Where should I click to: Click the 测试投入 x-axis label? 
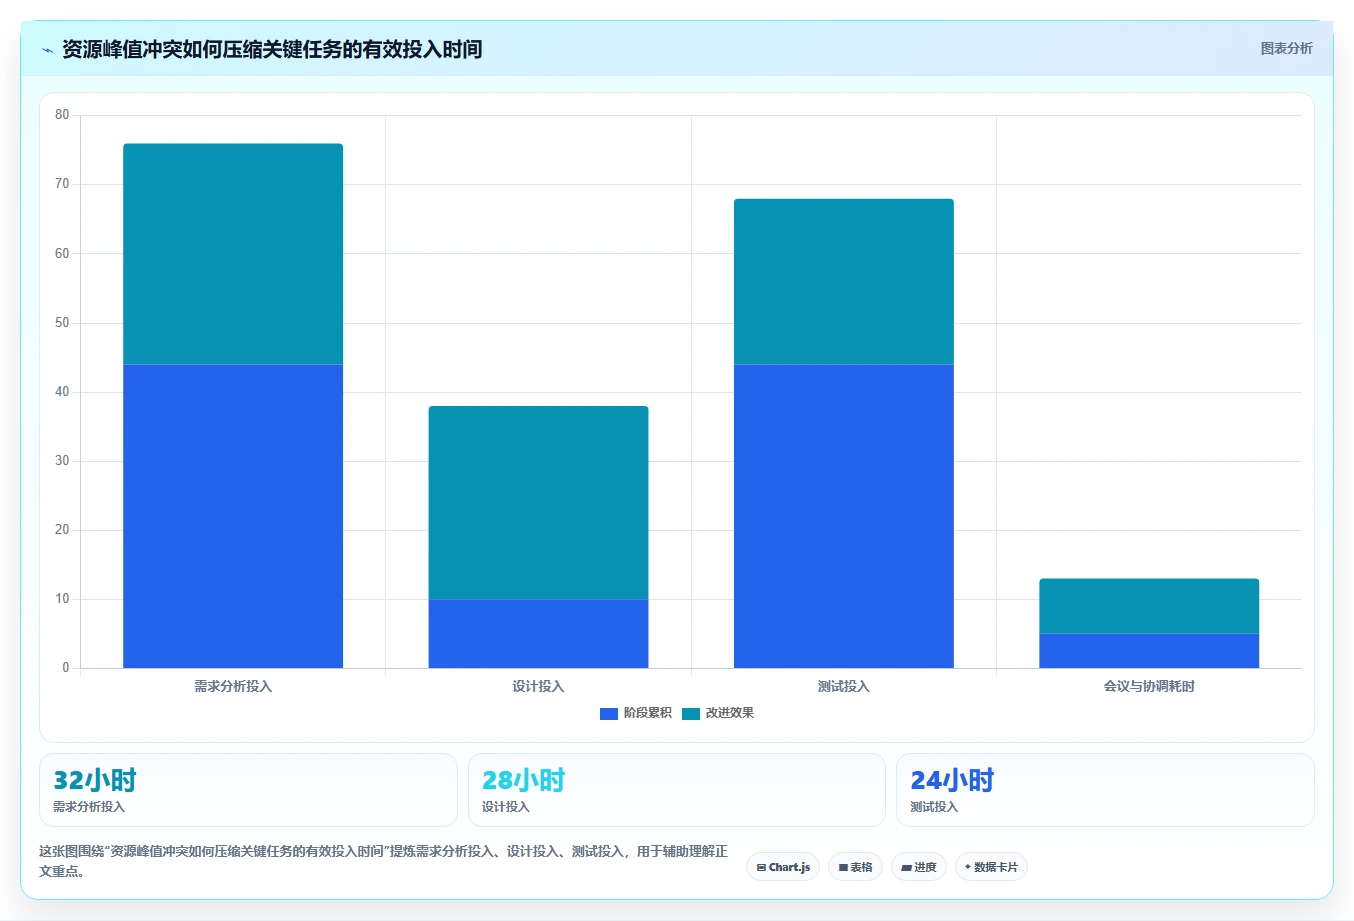[844, 686]
